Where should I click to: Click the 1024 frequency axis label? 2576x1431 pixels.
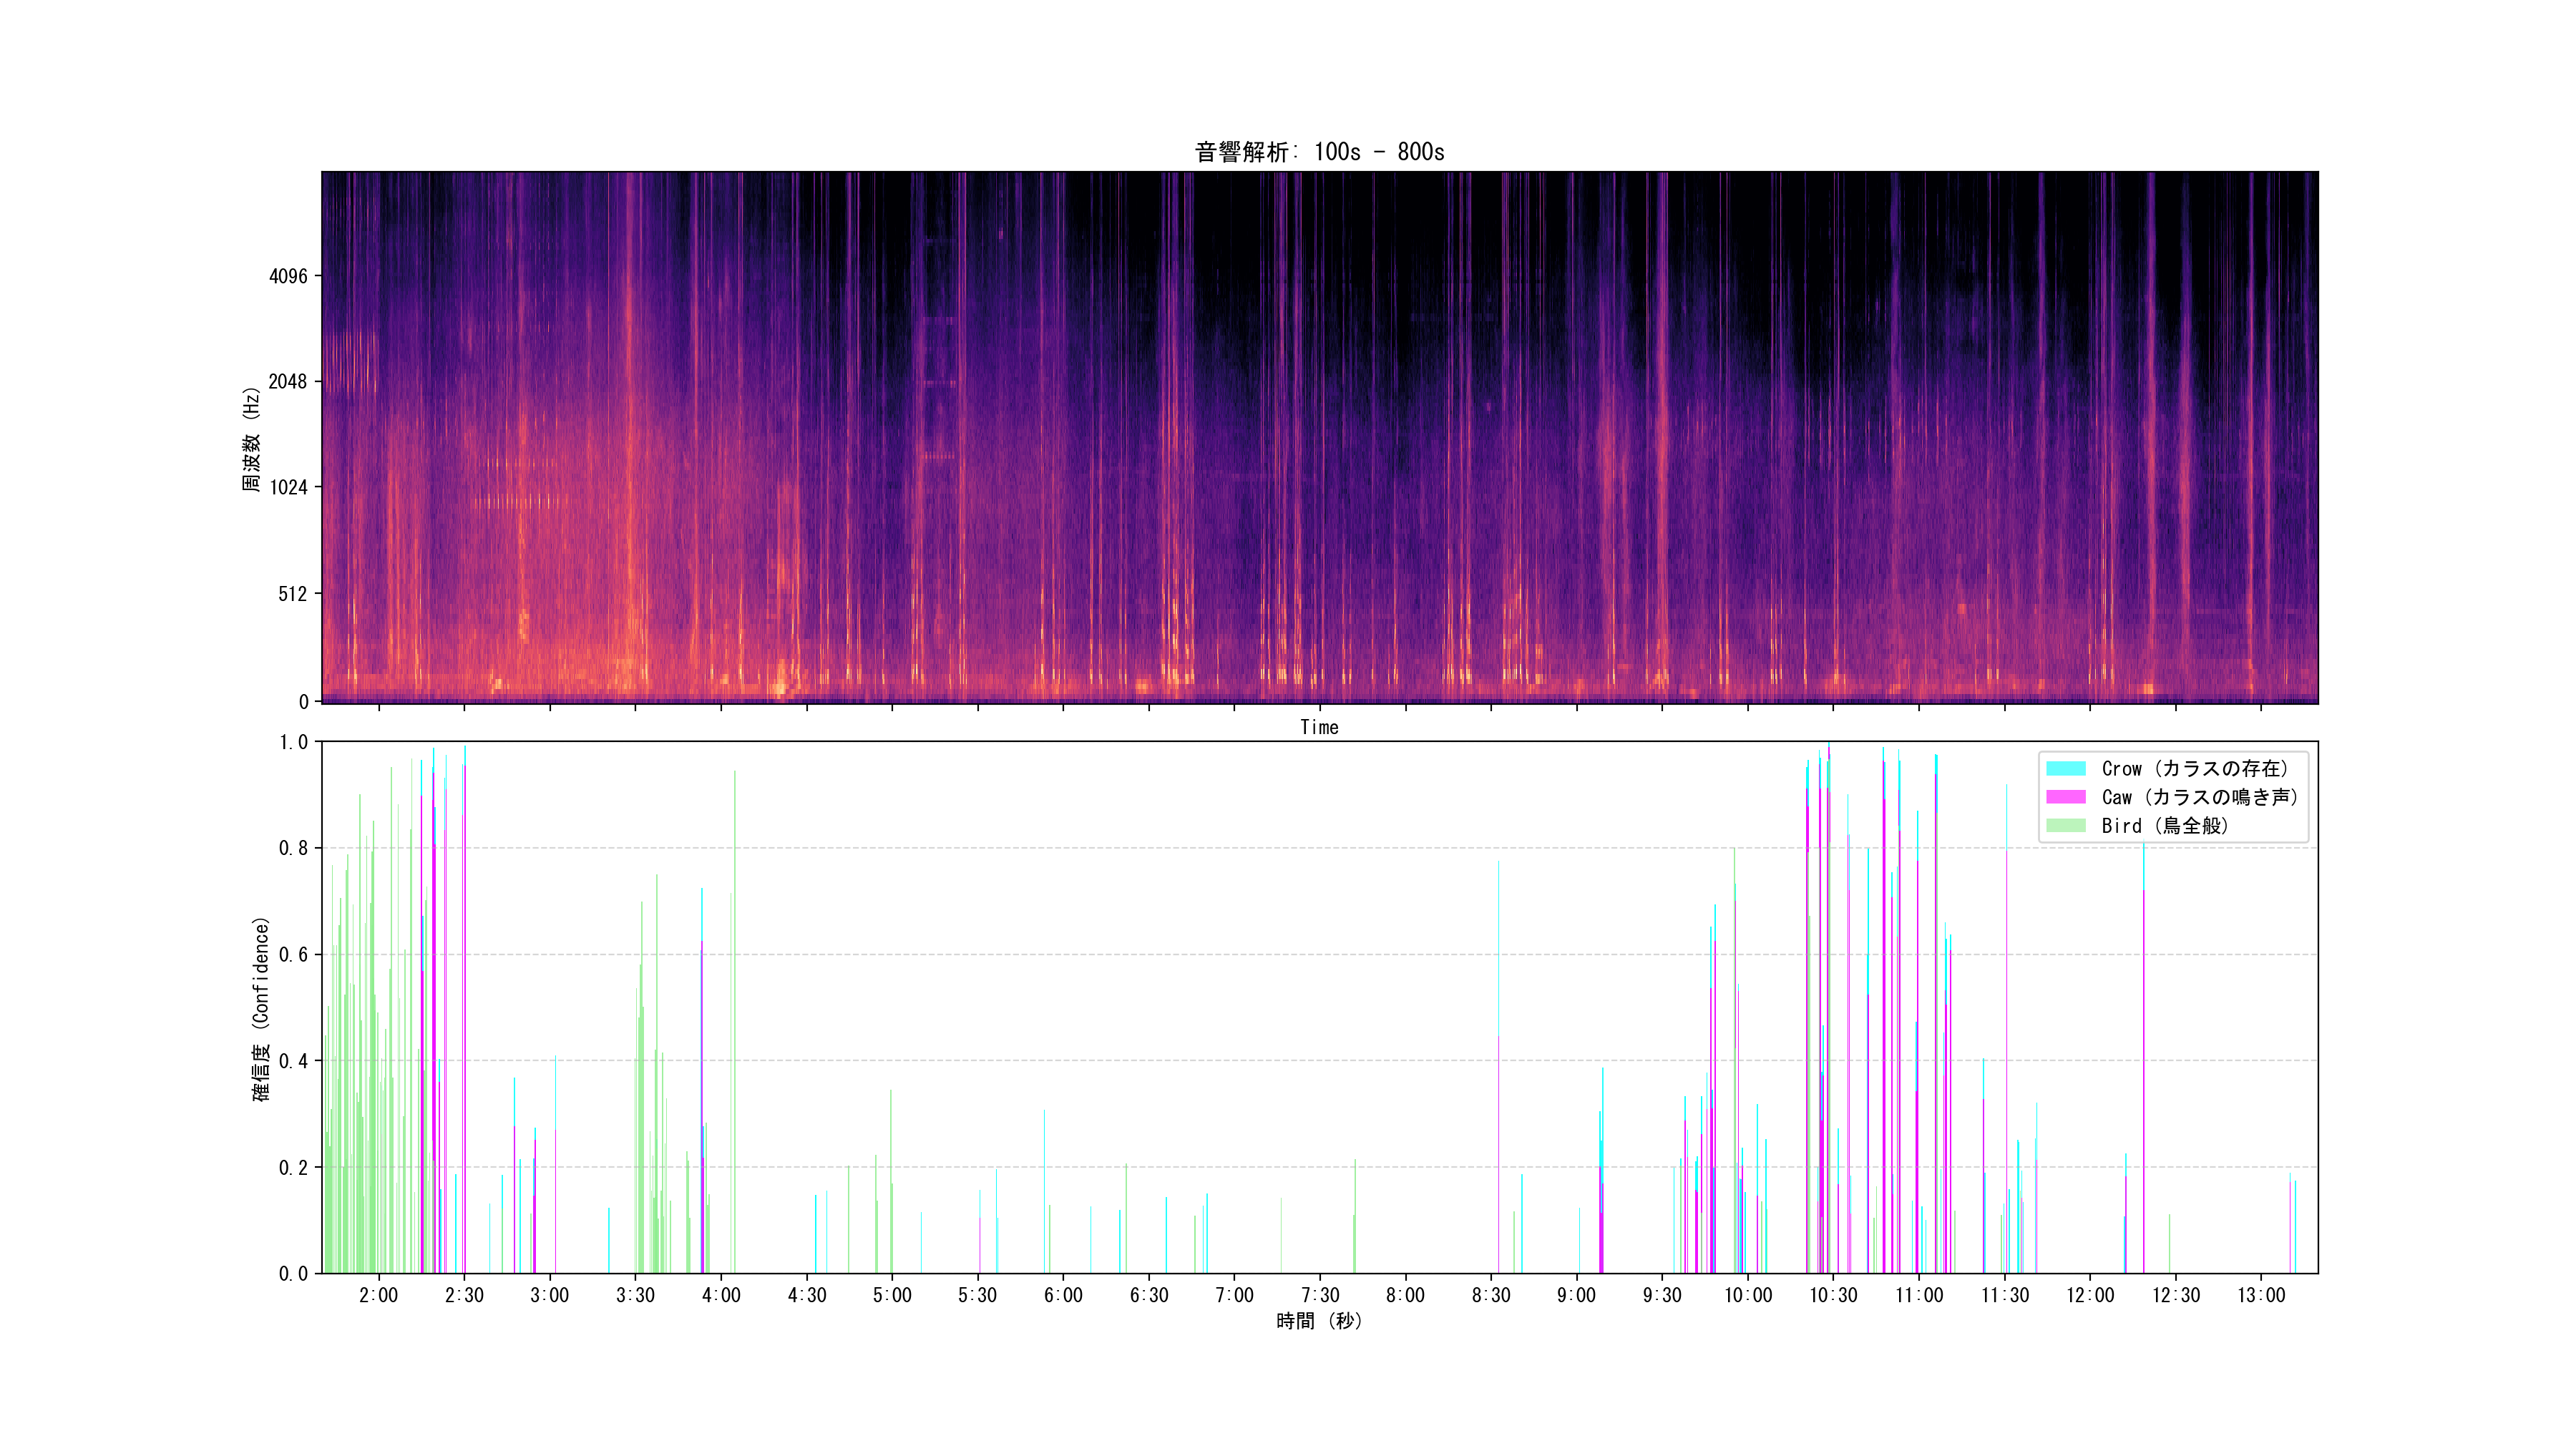point(288,487)
